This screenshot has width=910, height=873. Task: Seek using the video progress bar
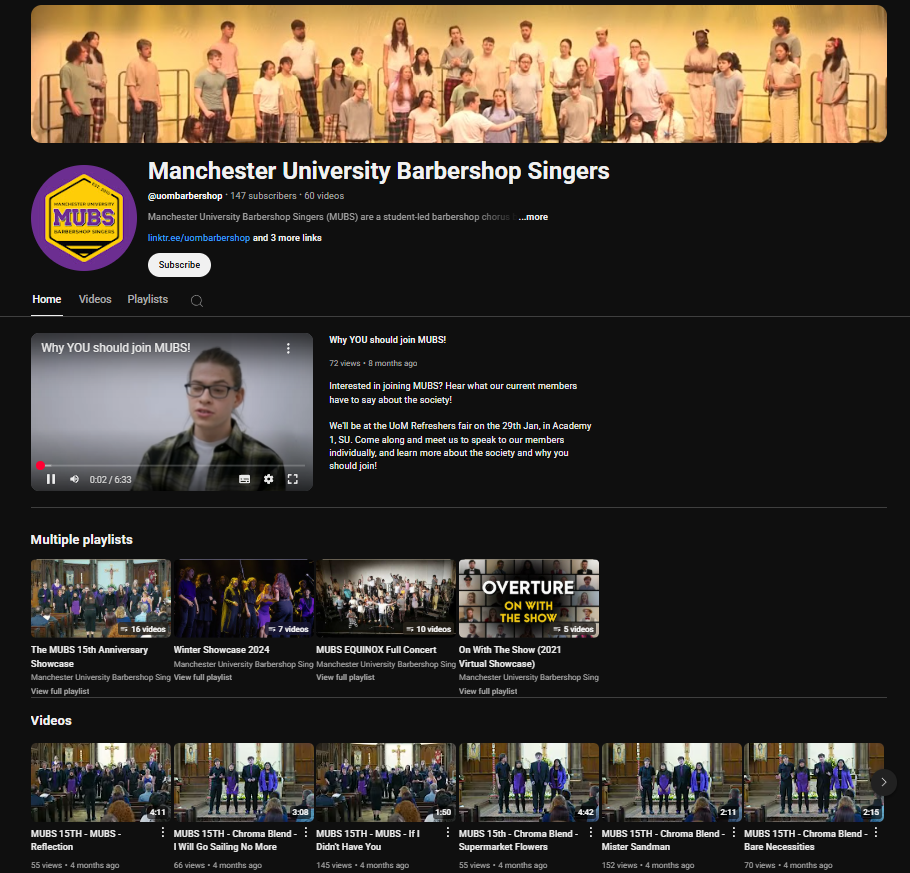point(172,465)
